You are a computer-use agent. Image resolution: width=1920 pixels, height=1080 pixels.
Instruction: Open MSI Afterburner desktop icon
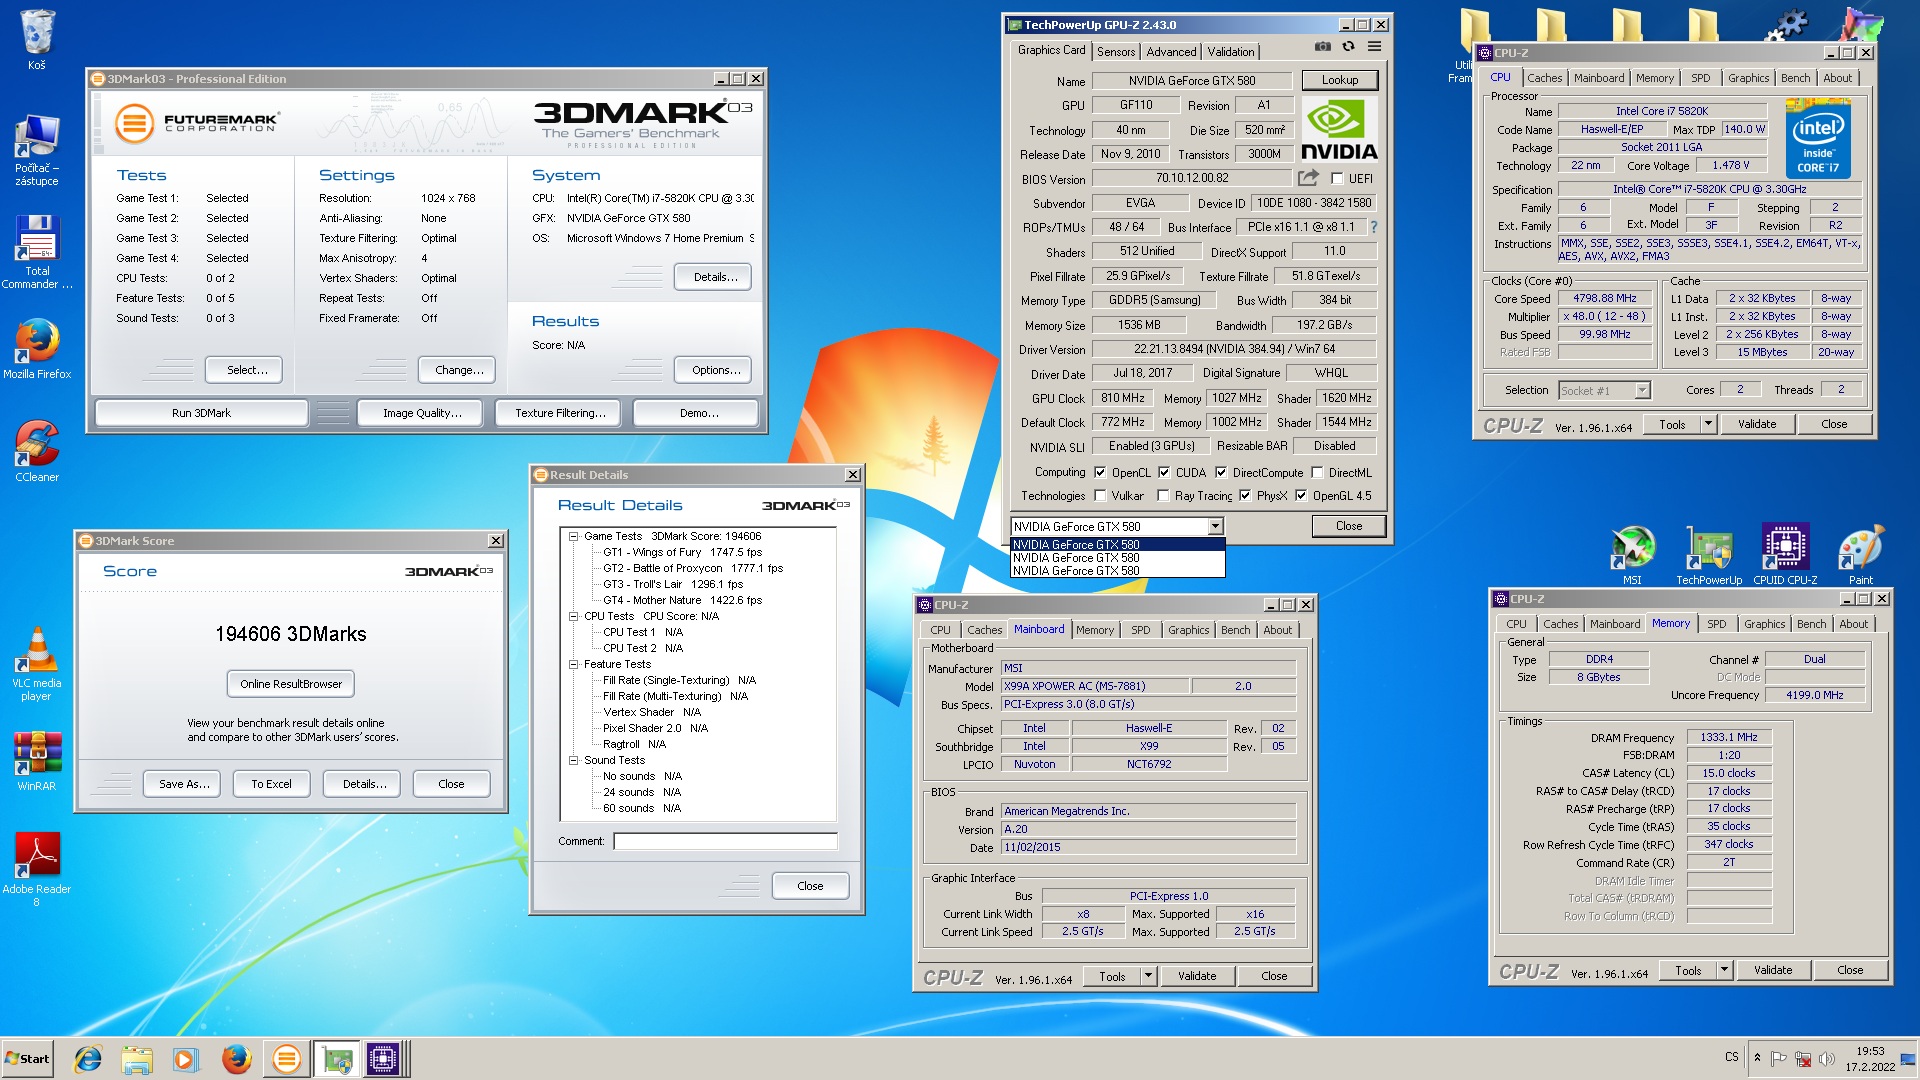pyautogui.click(x=1632, y=554)
